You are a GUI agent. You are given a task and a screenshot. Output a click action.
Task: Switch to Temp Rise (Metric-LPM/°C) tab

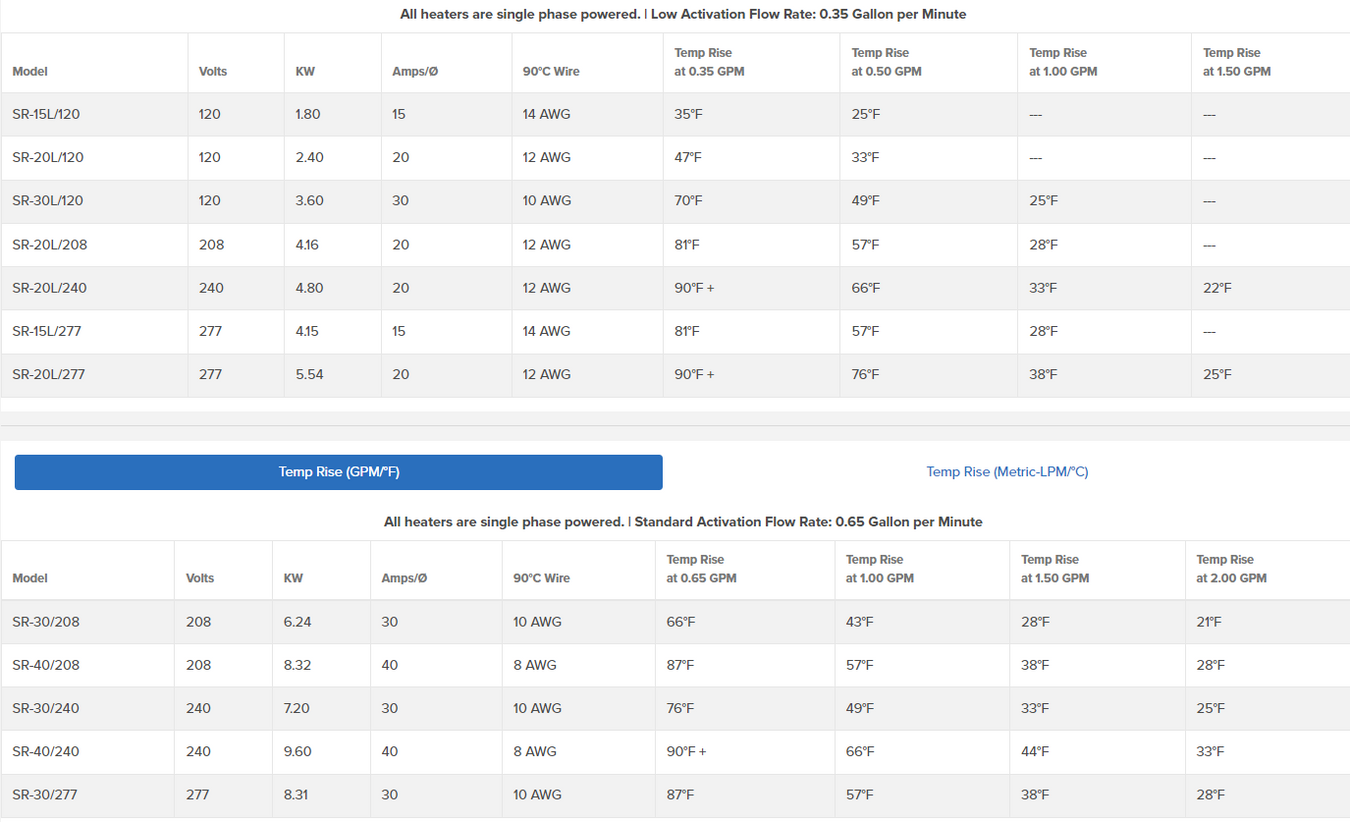(x=1006, y=472)
